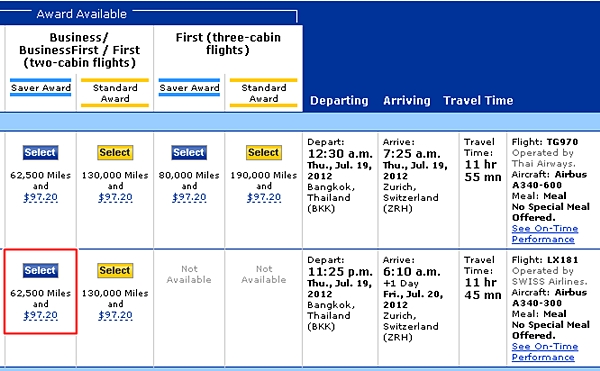
Task: Click First Standard Award column heading
Action: pos(264,93)
